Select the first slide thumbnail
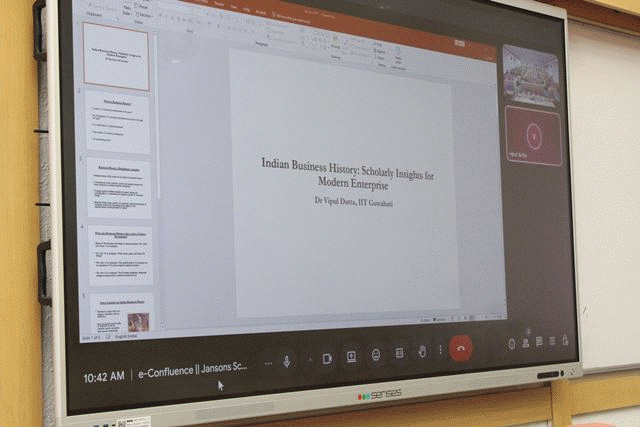Screen dimensions: 640x427 click(116, 56)
